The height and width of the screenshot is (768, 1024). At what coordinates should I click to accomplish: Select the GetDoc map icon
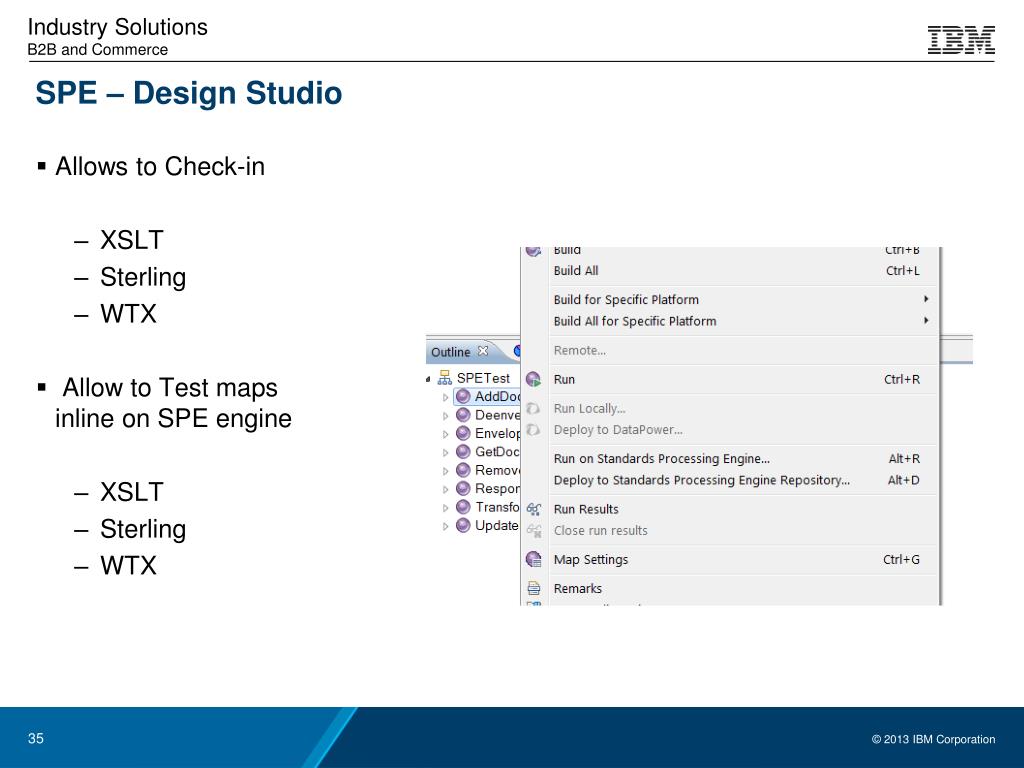(x=463, y=451)
